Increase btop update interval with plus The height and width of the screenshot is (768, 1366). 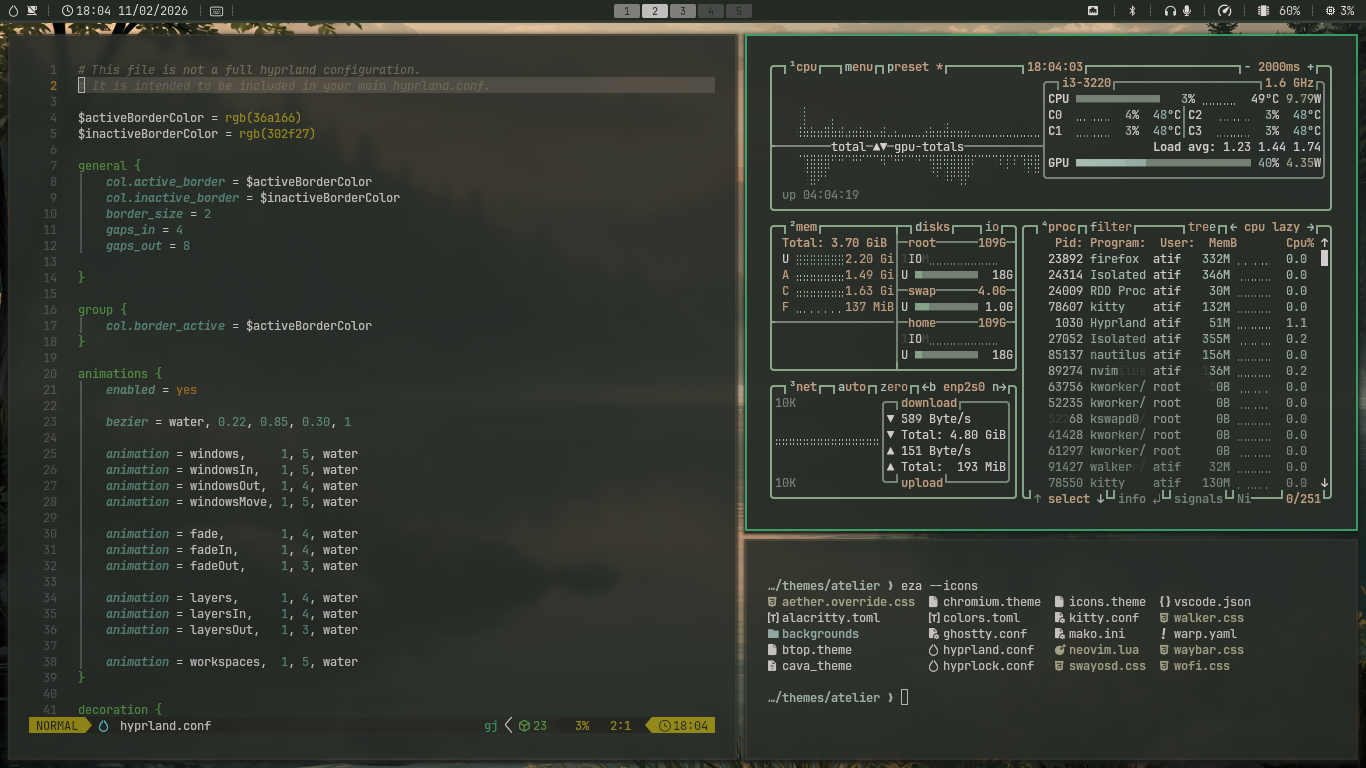1310,67
